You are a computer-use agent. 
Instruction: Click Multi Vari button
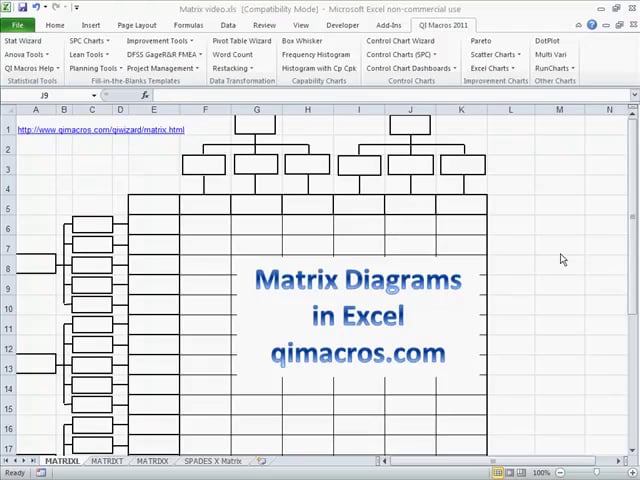point(551,54)
